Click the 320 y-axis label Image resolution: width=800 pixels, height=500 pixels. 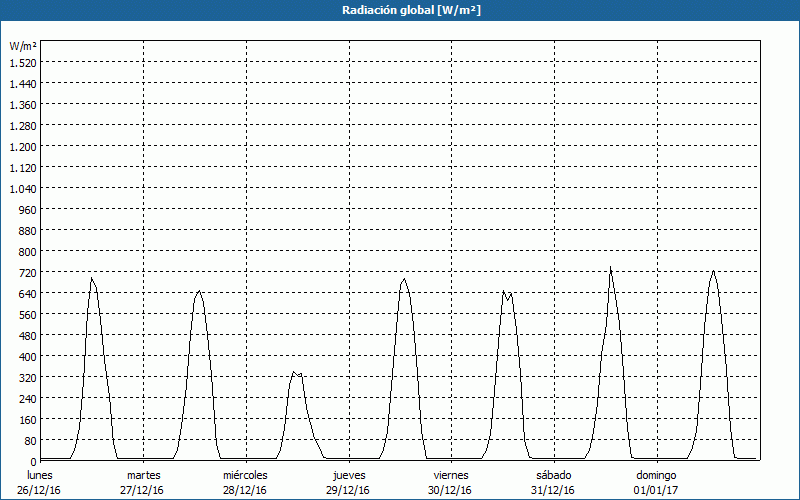point(26,378)
